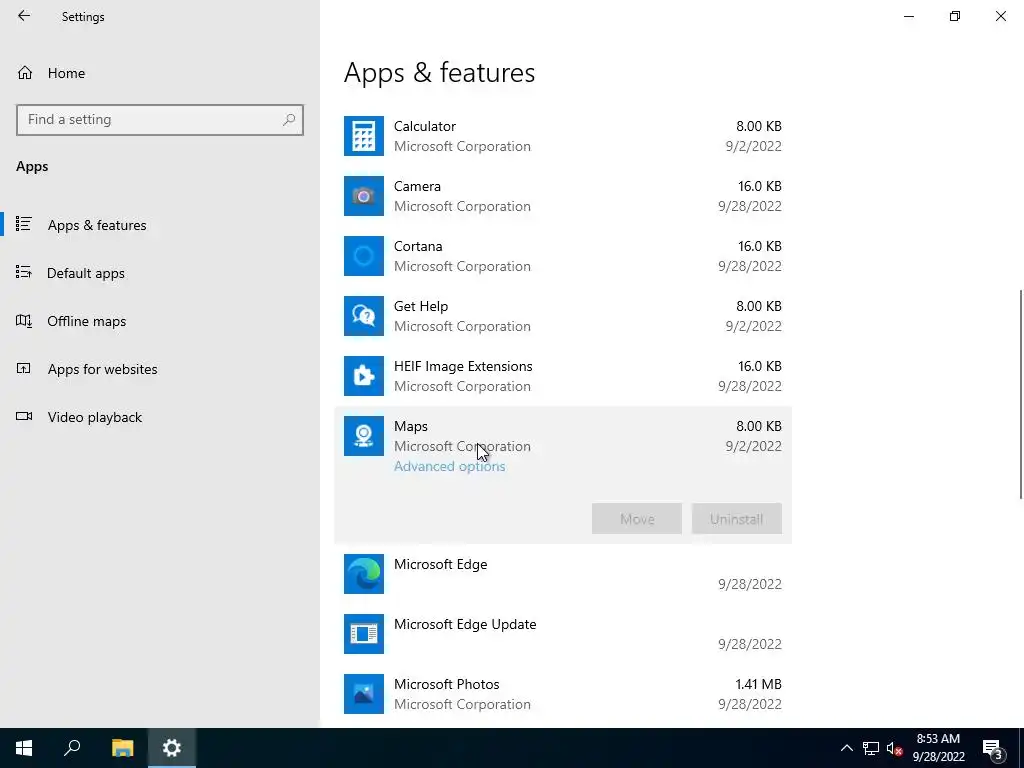Go back using the Settings back arrow

24,16
